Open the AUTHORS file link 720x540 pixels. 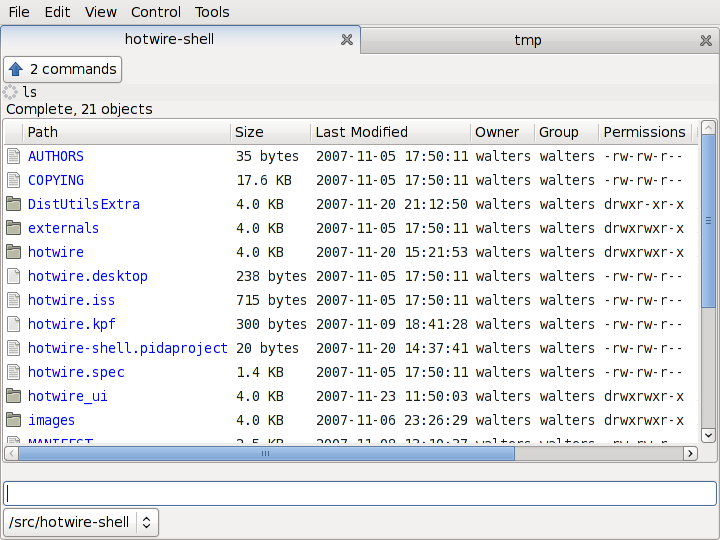point(56,156)
